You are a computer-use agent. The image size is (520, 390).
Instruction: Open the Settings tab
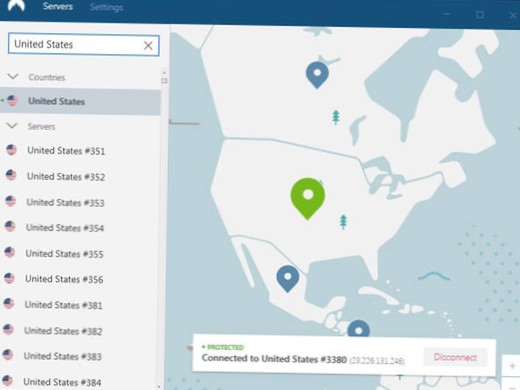(x=106, y=7)
